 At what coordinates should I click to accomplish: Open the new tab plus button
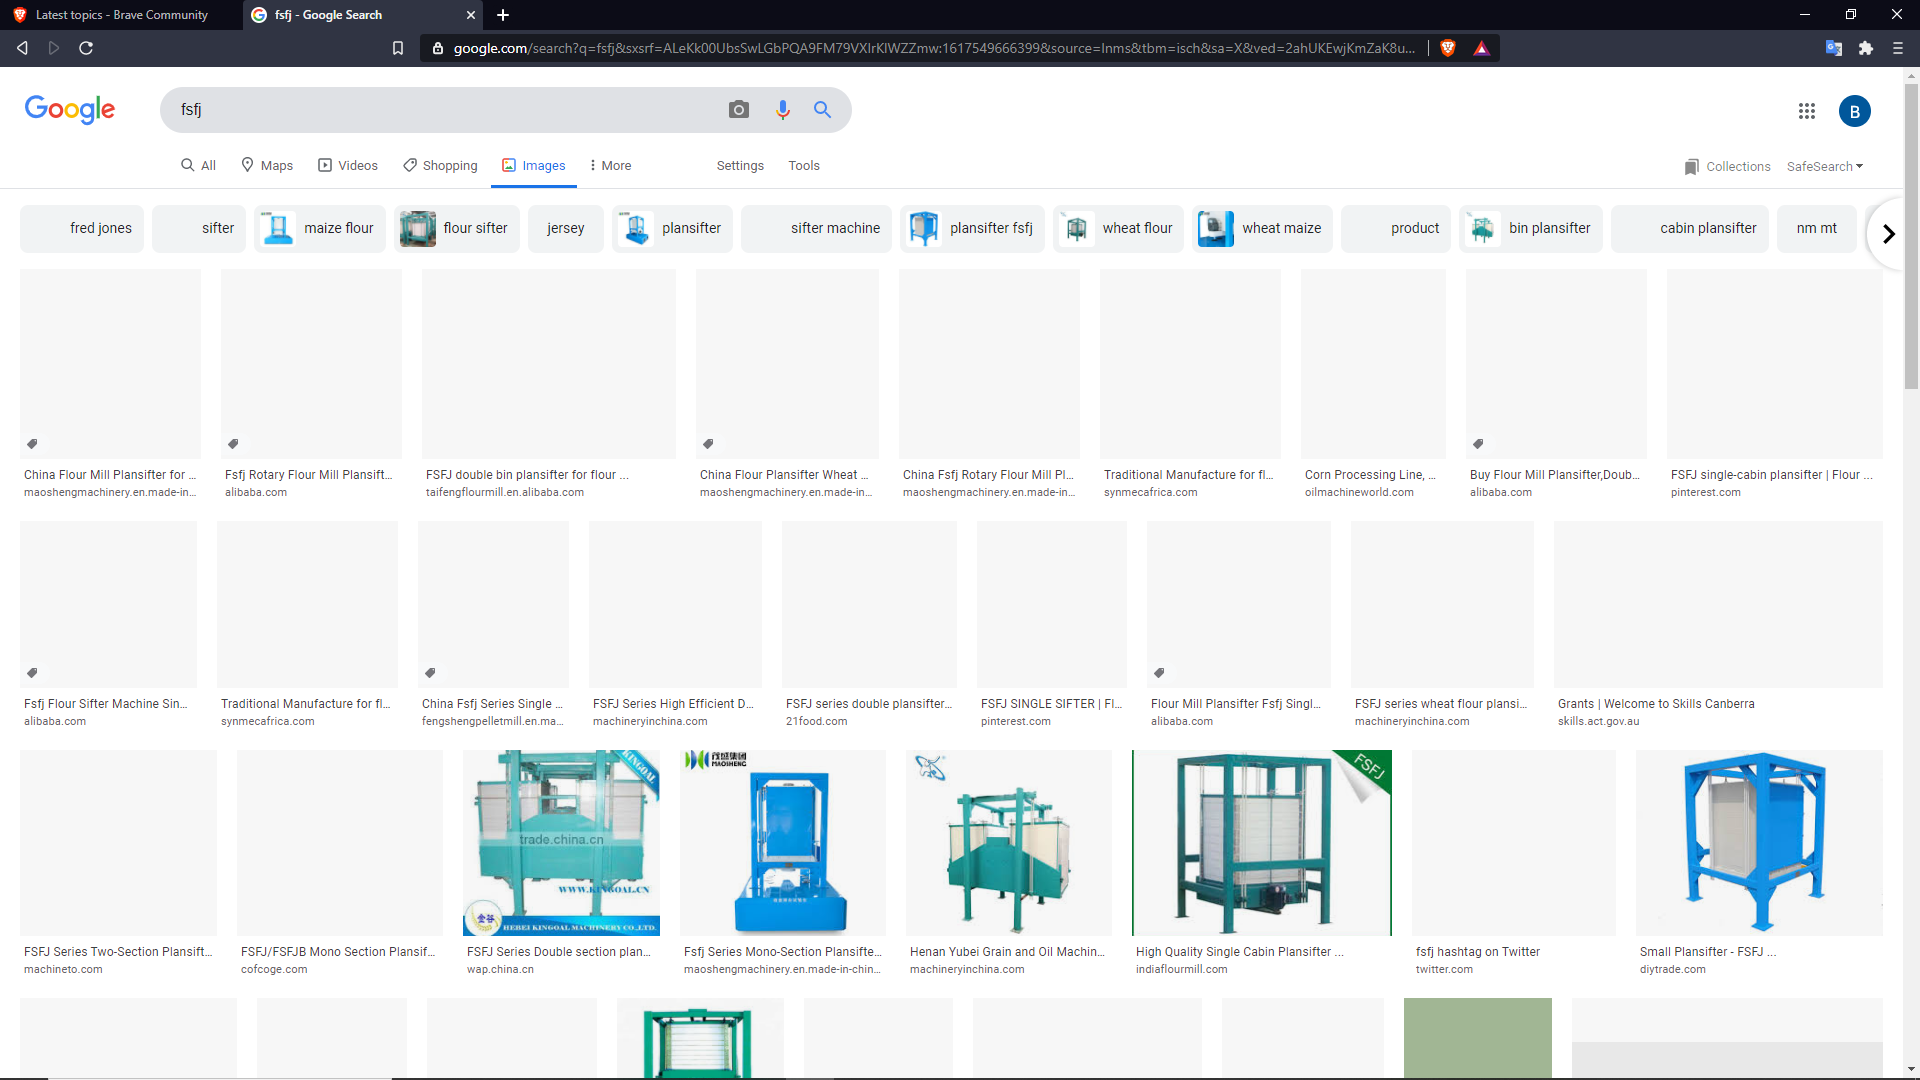[x=503, y=15]
